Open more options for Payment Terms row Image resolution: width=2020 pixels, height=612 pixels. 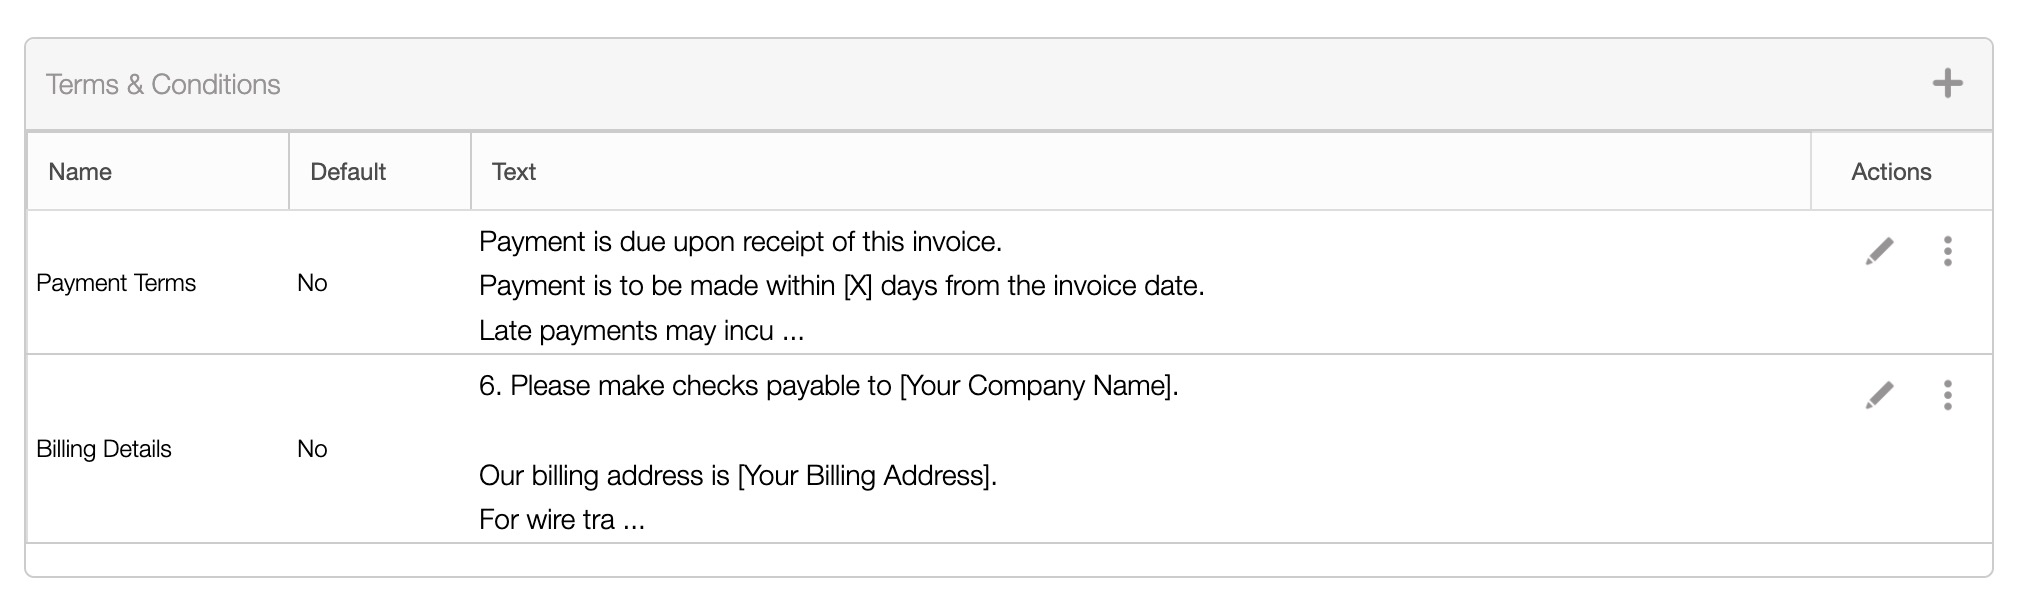1947,251
